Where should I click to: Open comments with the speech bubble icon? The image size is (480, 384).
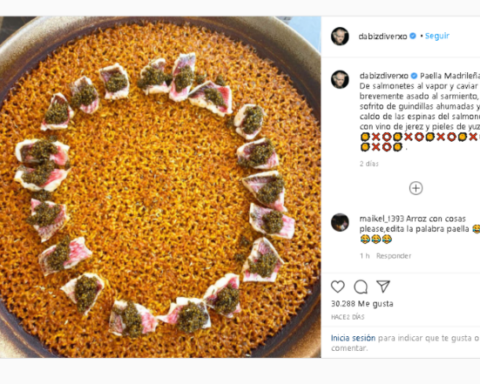click(x=361, y=287)
